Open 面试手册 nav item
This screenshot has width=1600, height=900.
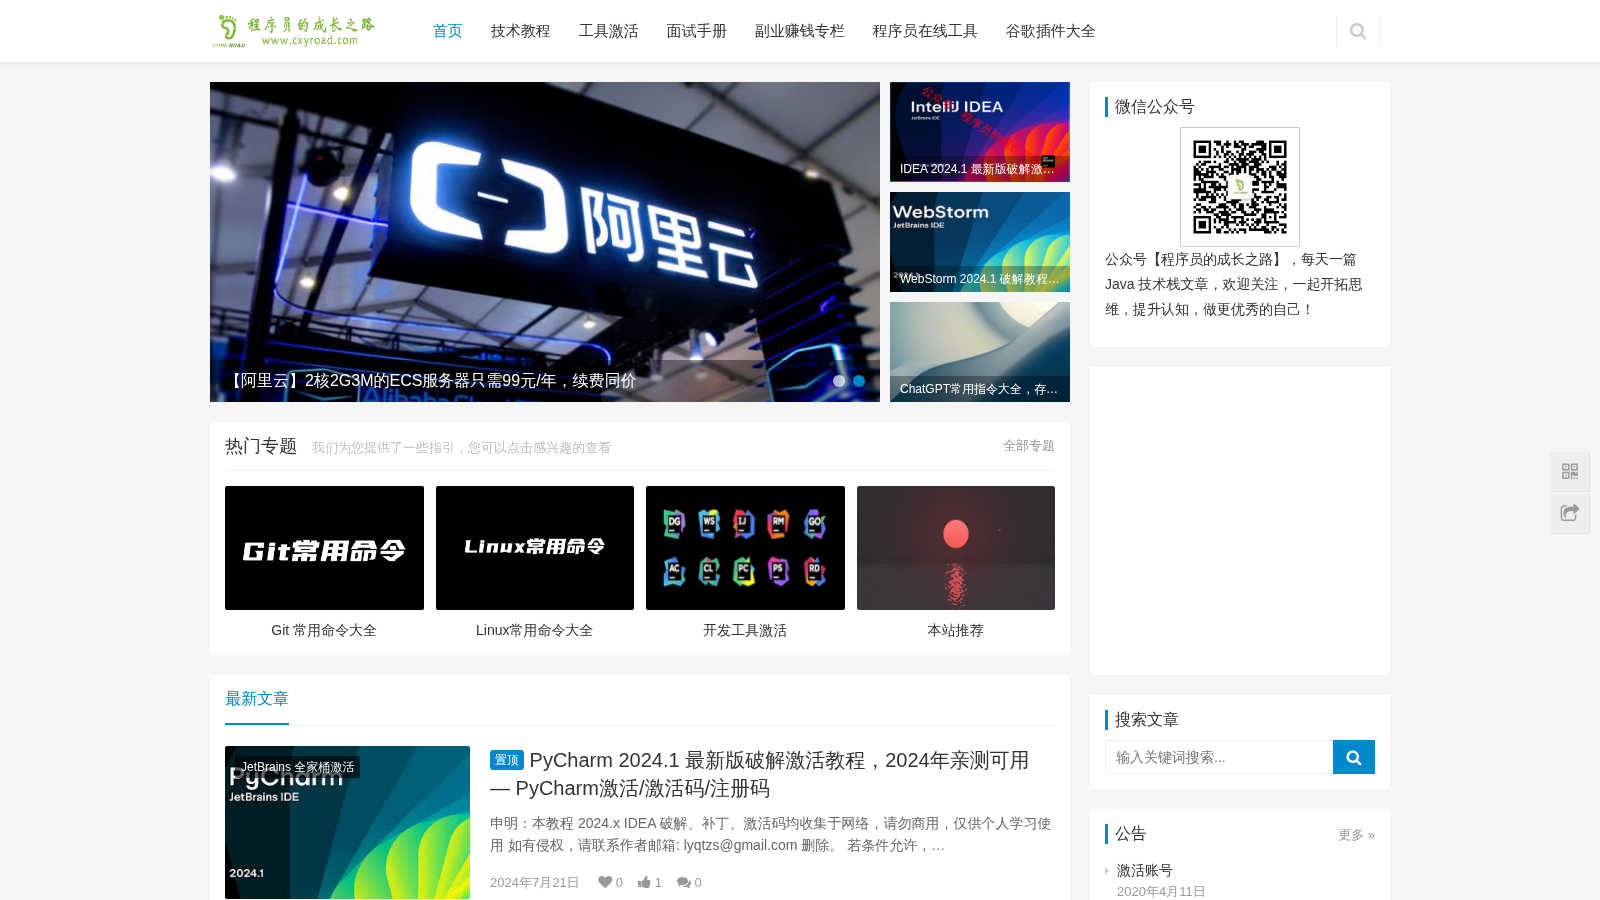pos(696,31)
